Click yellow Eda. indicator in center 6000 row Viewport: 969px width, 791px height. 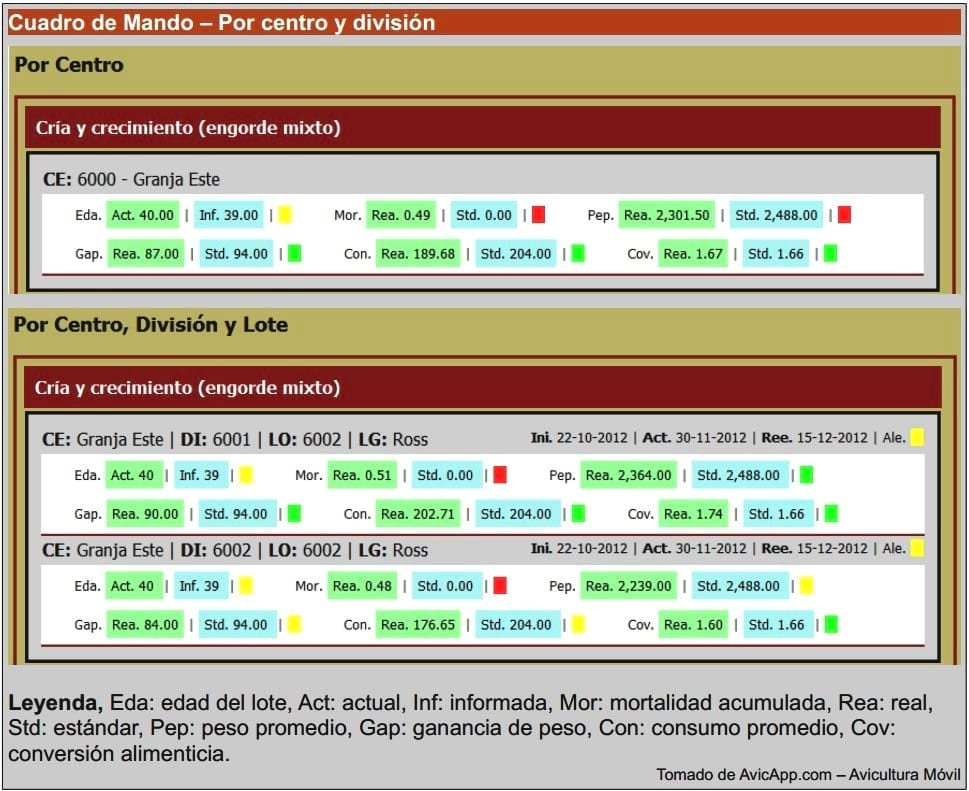point(284,215)
